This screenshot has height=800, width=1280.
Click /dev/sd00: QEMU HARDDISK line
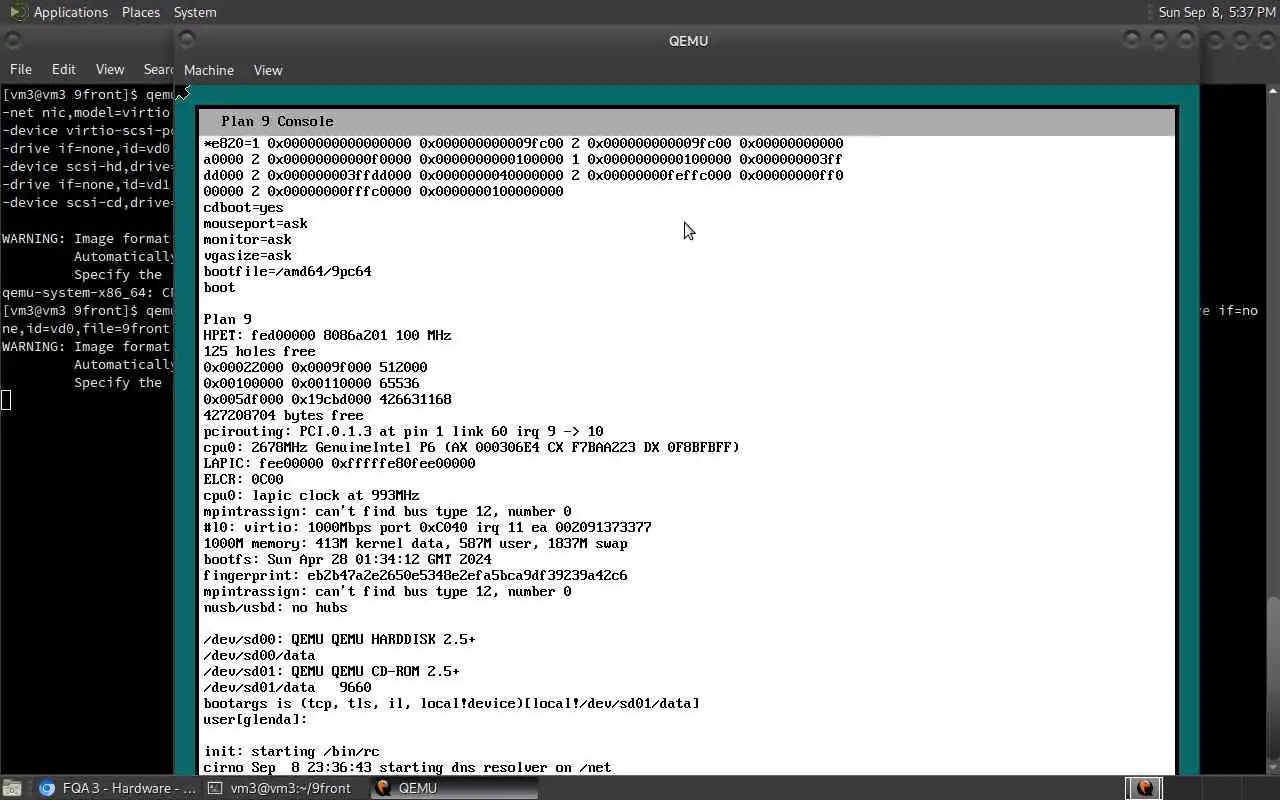point(339,639)
